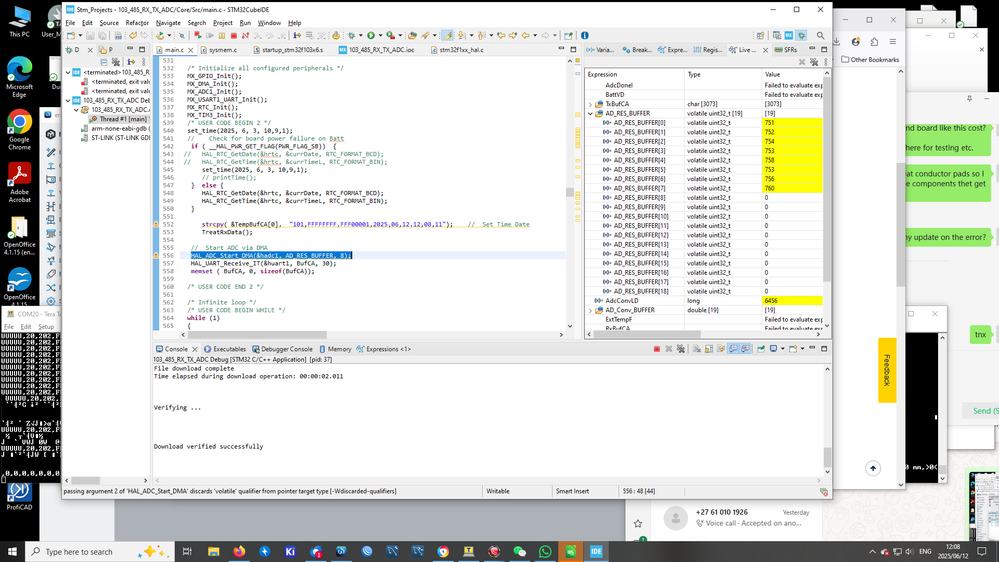Click the Open Perspective icon
The width and height of the screenshot is (999, 562).
(760, 36)
